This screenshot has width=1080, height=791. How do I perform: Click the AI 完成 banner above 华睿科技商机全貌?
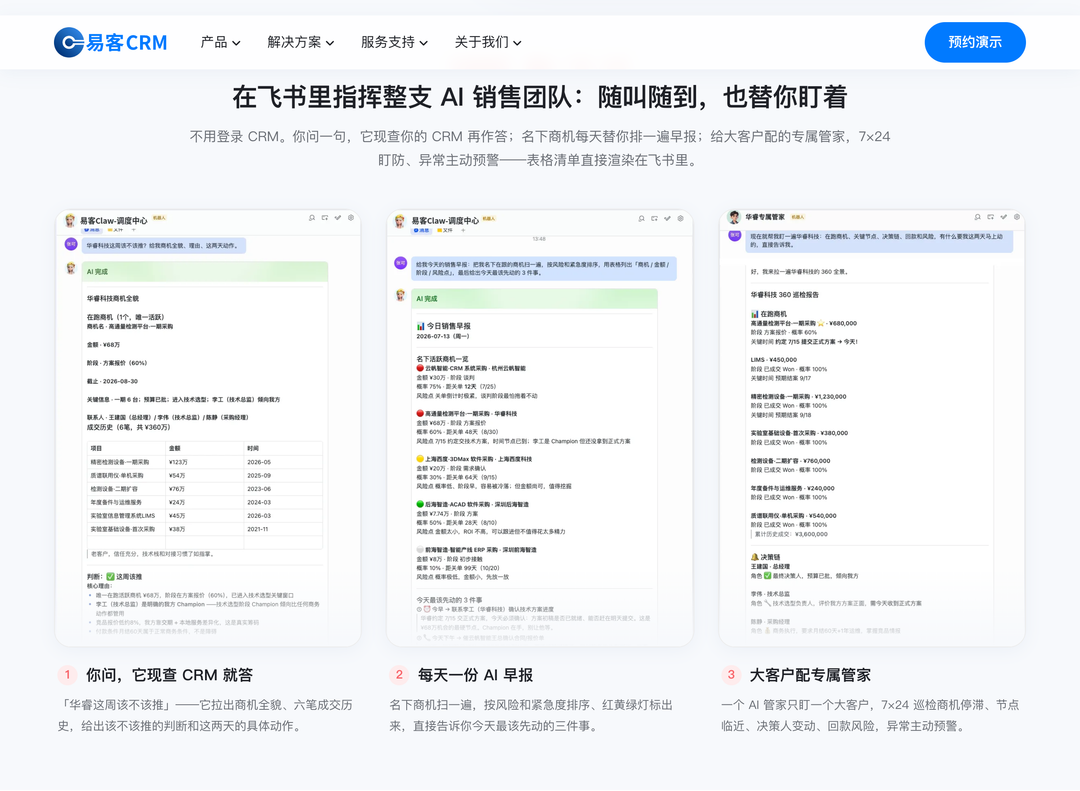(205, 271)
